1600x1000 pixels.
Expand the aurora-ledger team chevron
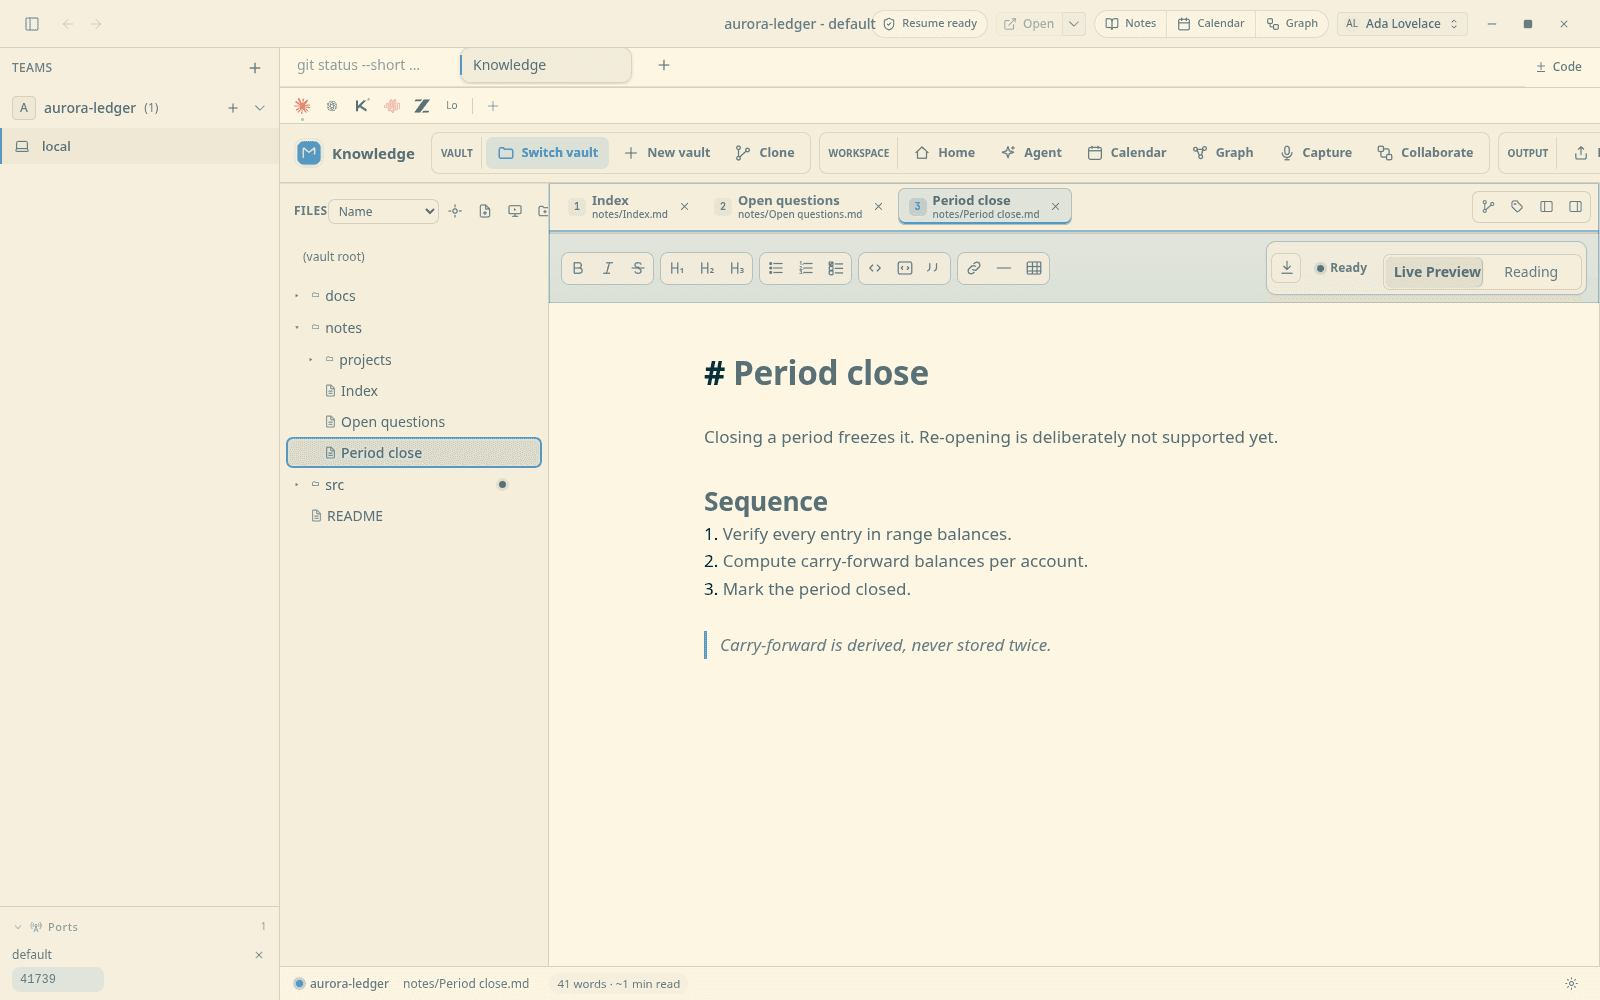[x=260, y=108]
